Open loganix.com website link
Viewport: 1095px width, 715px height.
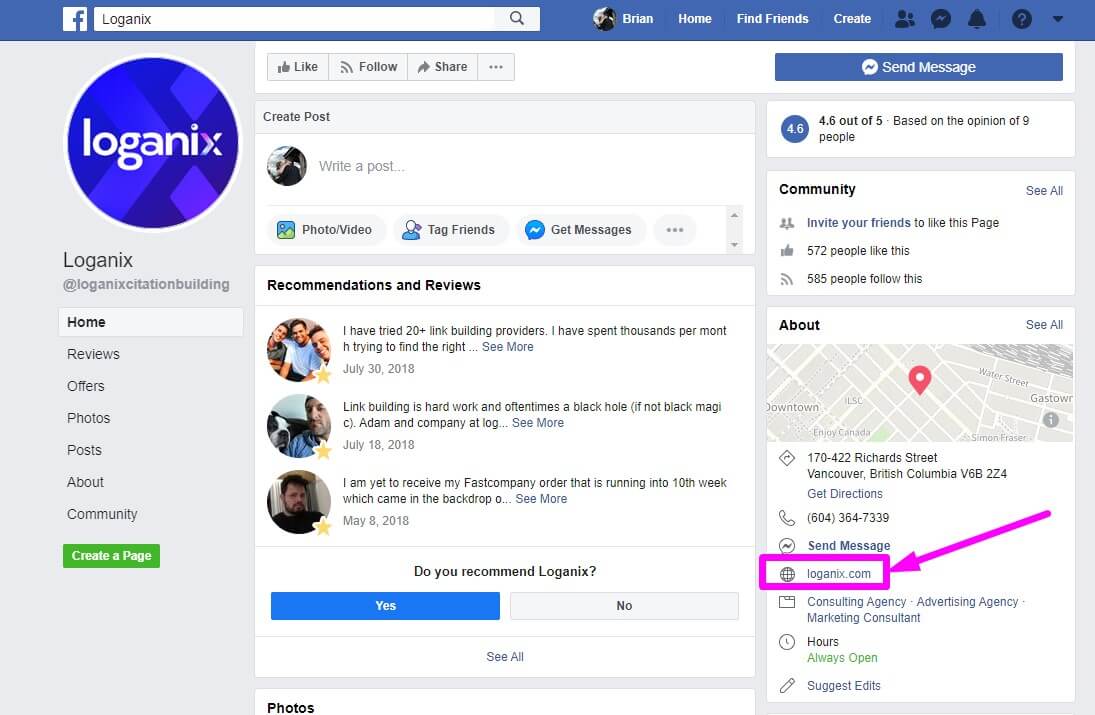839,574
